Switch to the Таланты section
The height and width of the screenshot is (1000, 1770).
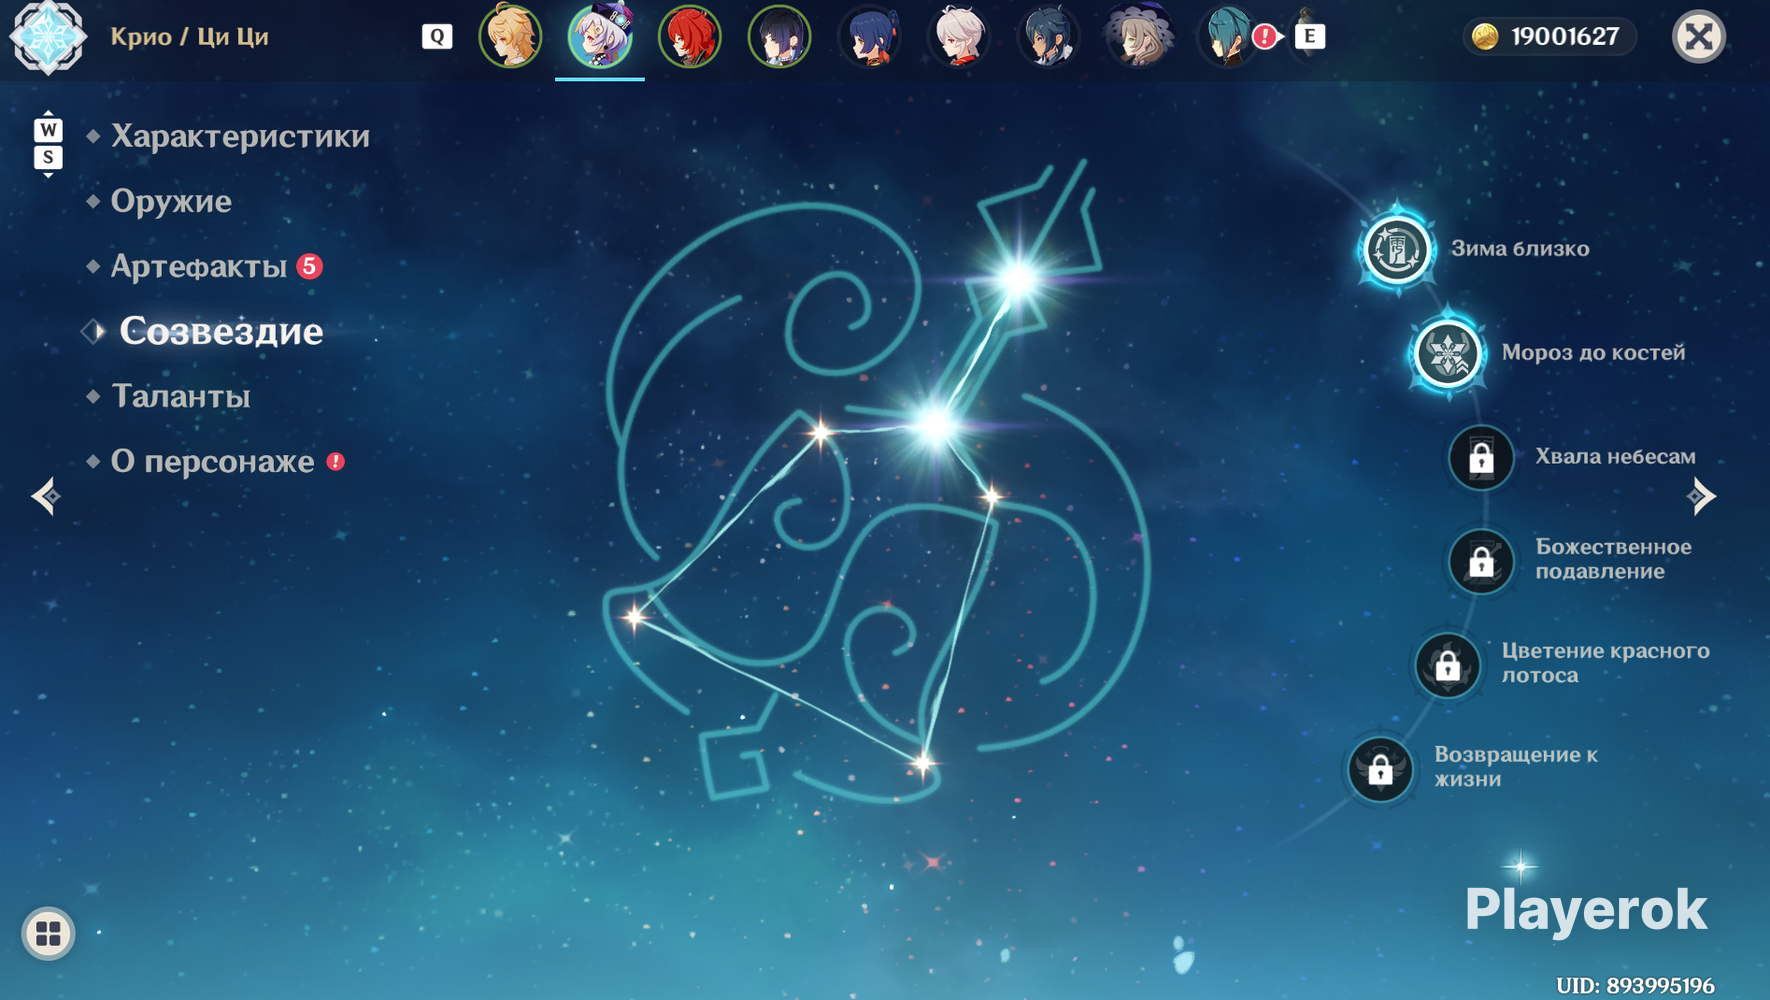pos(180,396)
